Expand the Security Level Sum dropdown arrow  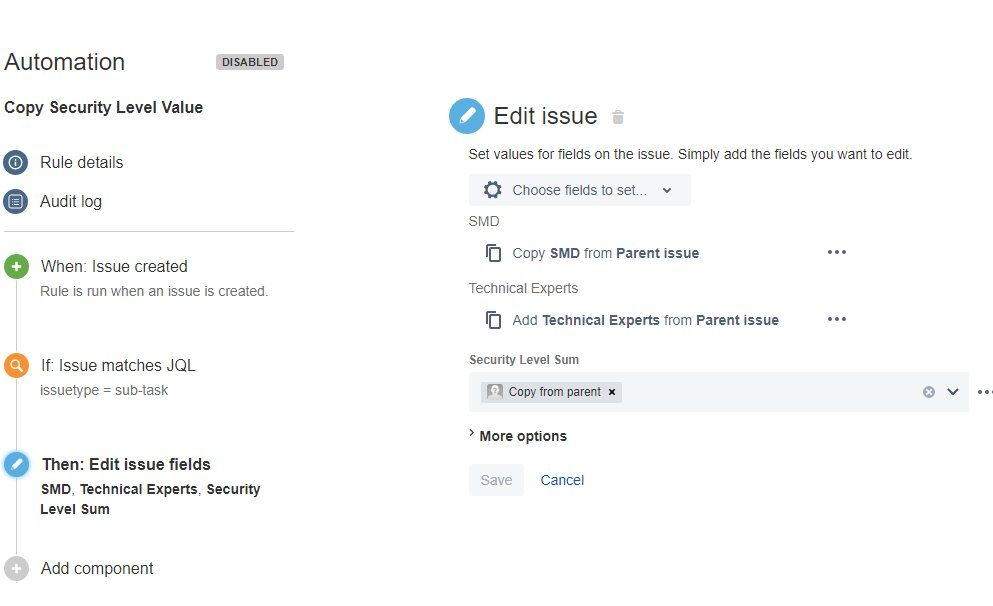tap(953, 392)
